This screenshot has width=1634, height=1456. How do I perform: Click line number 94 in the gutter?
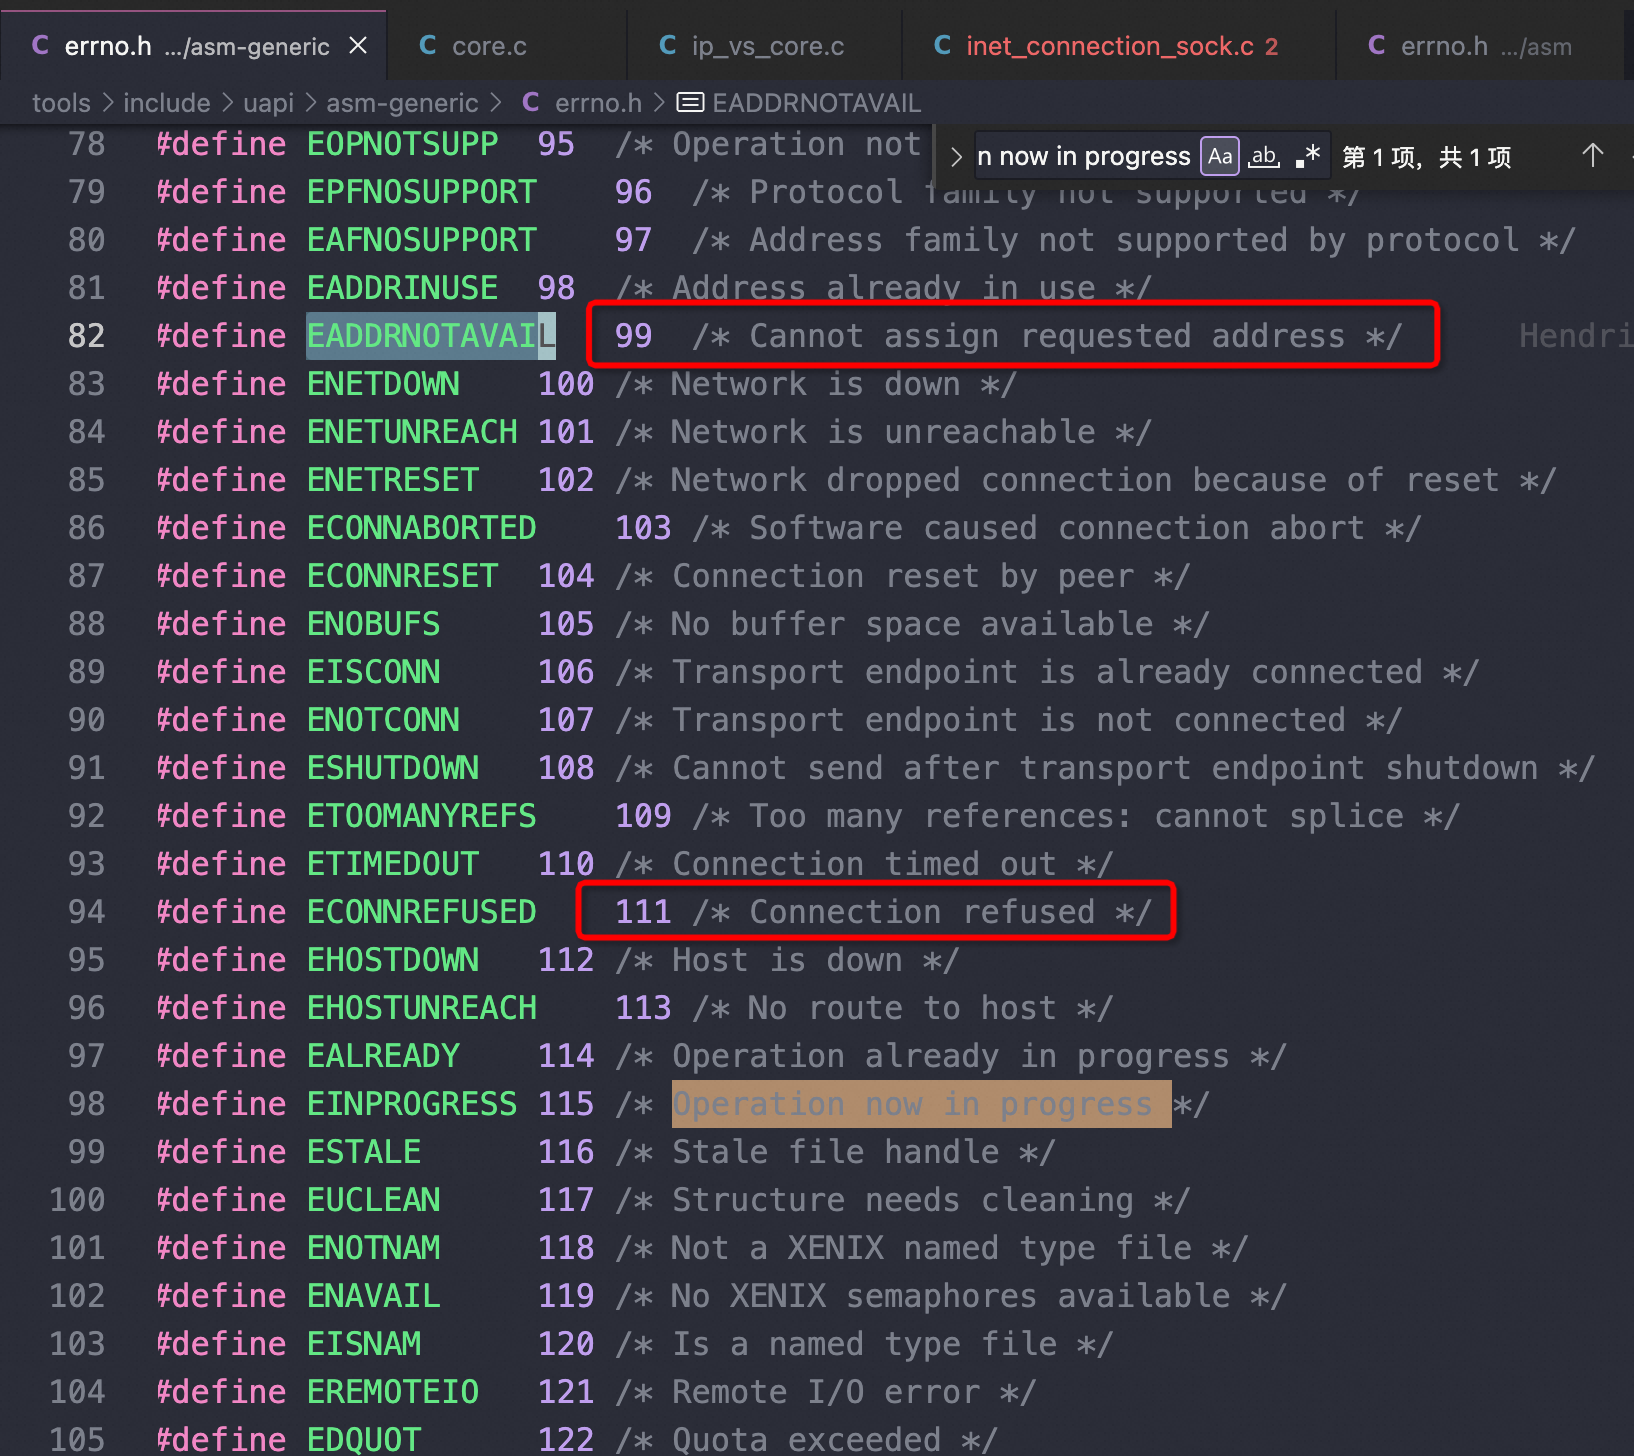pyautogui.click(x=86, y=912)
